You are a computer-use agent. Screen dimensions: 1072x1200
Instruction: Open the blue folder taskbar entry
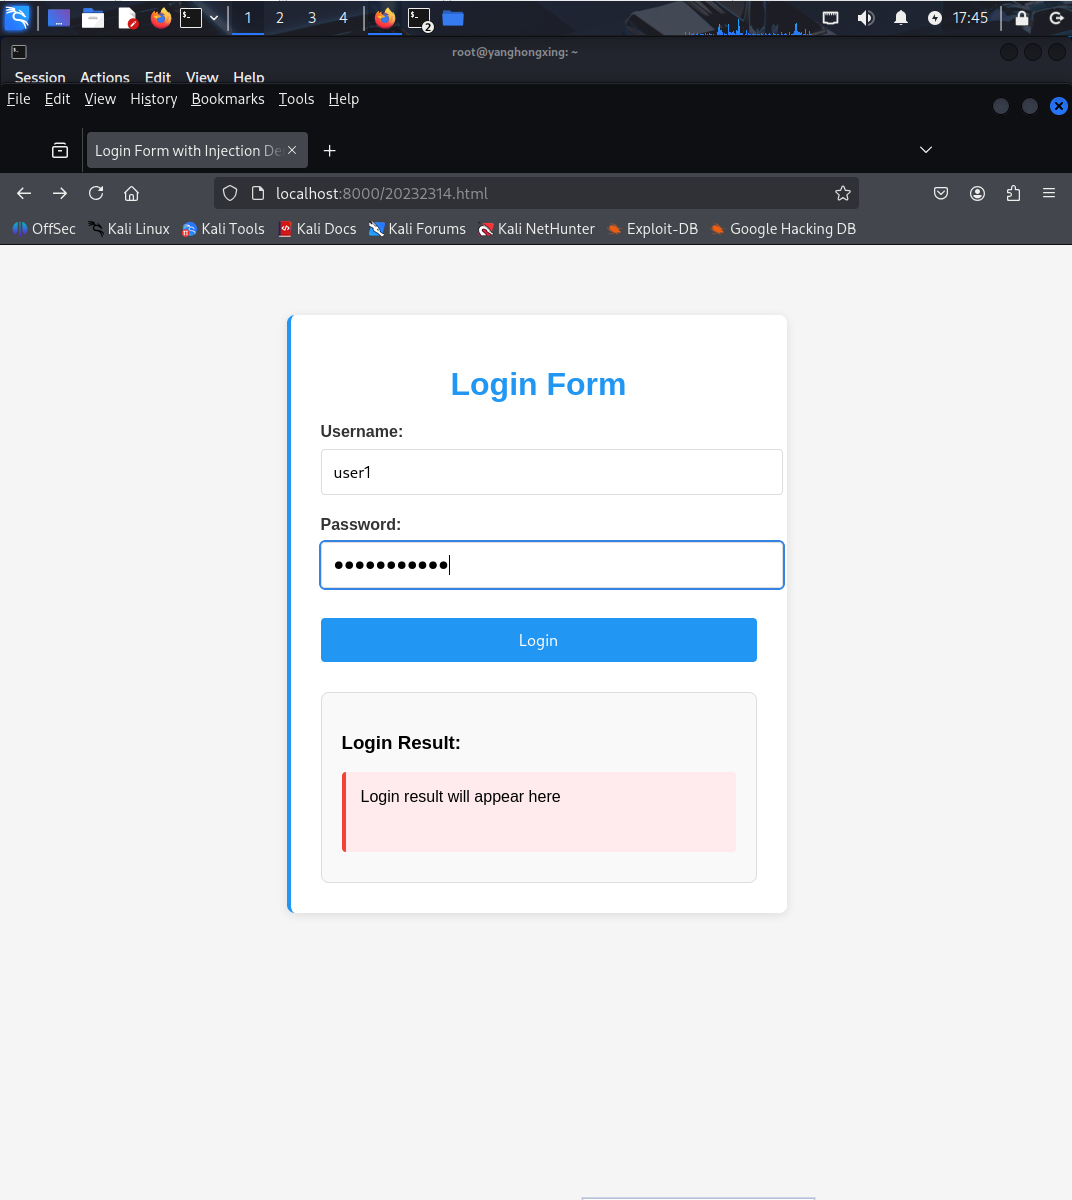pos(453,18)
